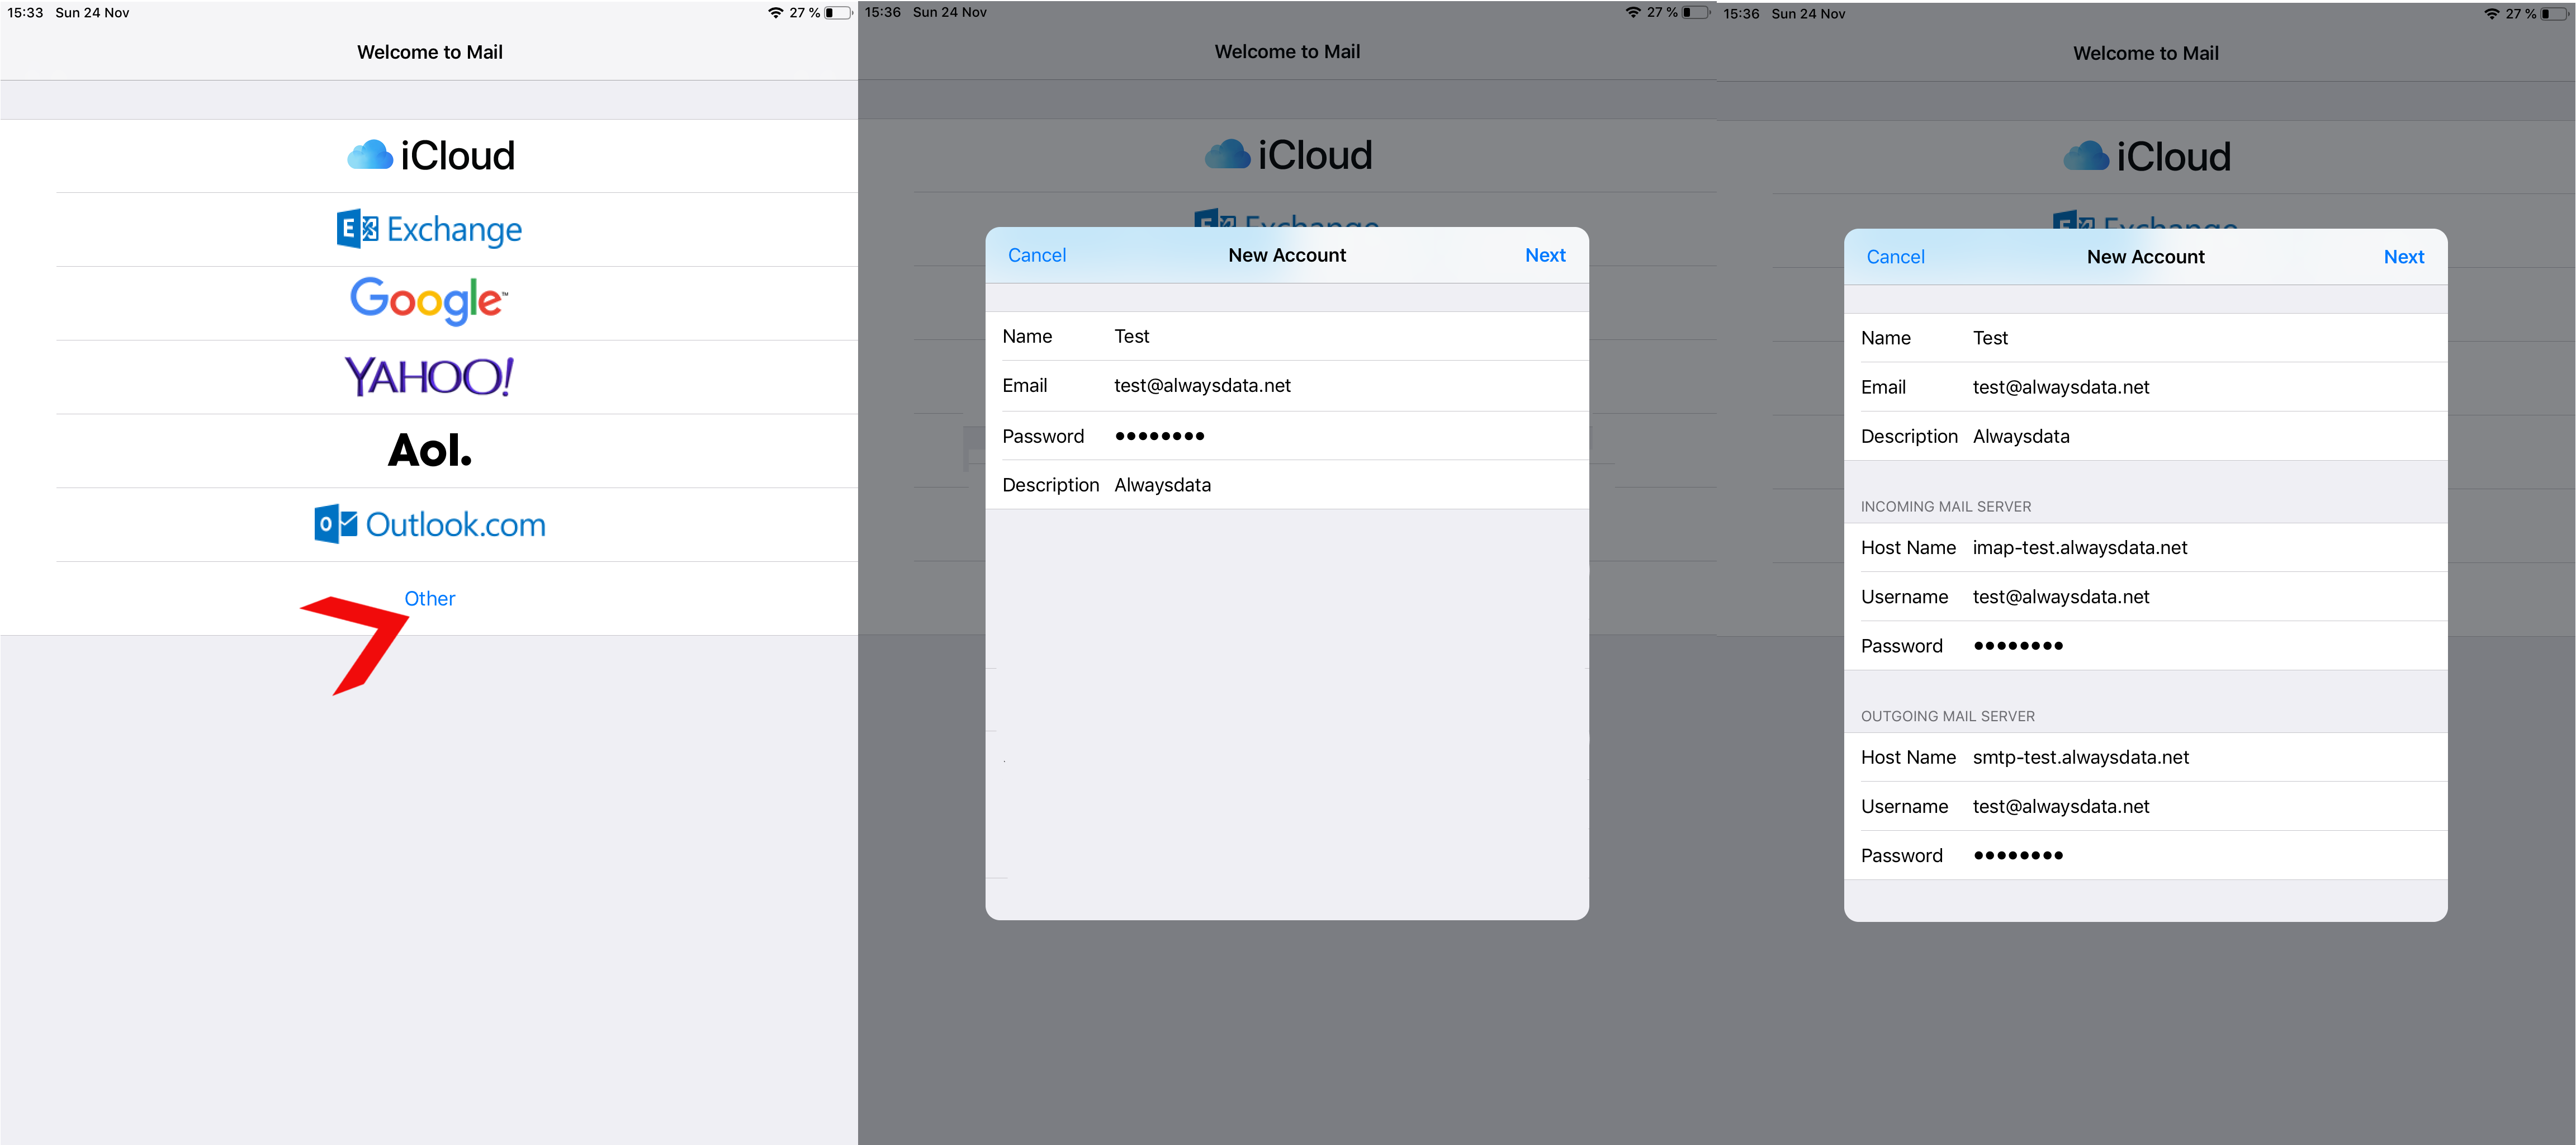Tap Next in middle New Account dialog

tap(1545, 255)
